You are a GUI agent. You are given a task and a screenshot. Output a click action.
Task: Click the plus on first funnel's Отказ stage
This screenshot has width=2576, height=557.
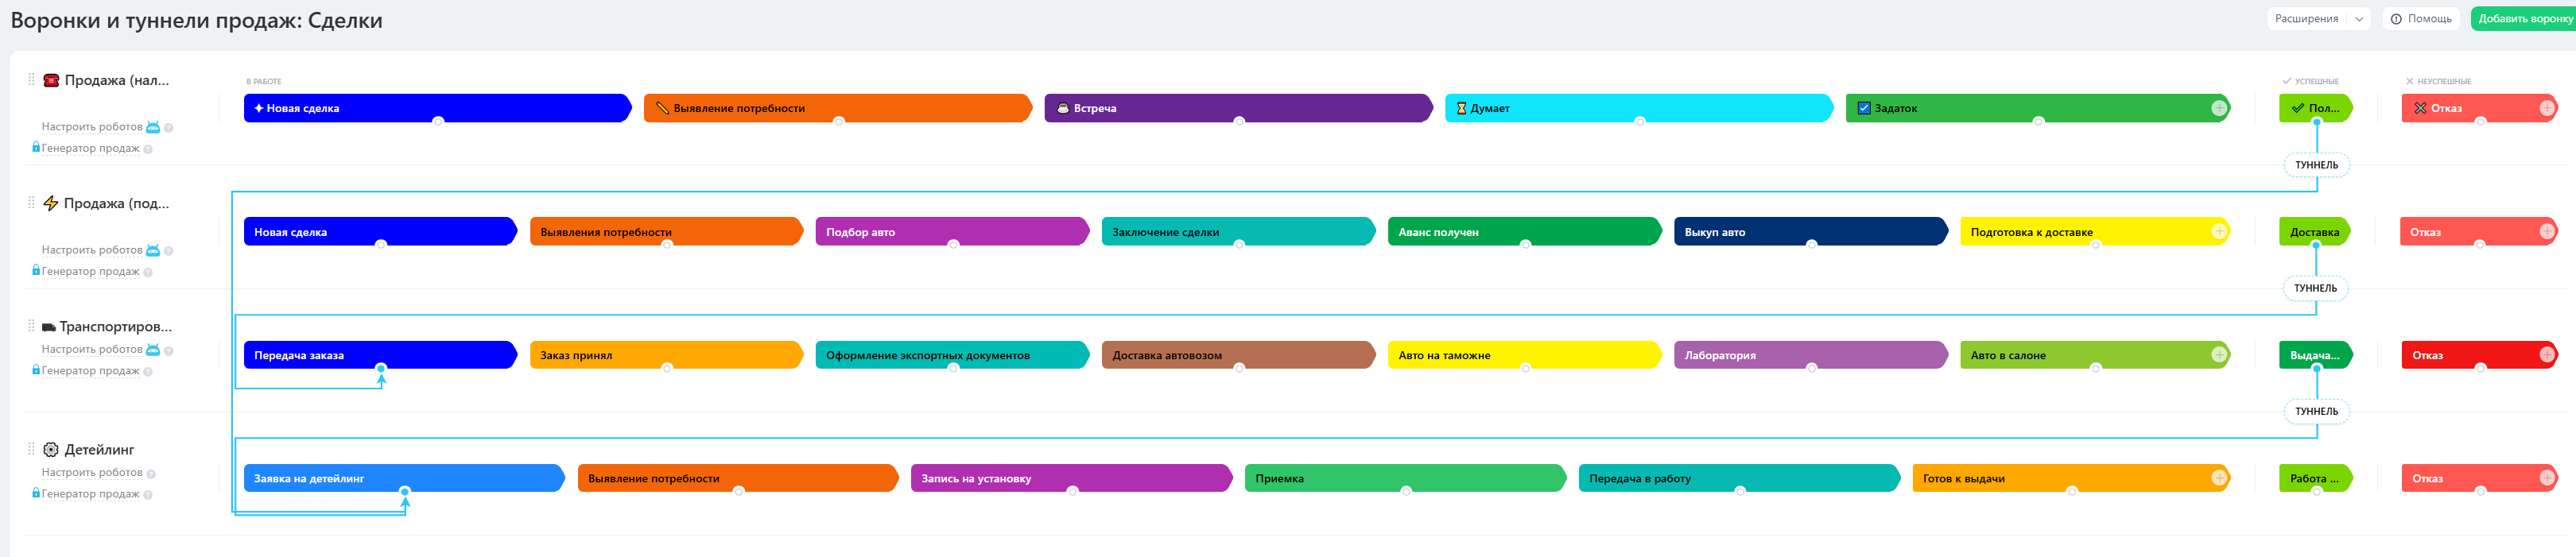point(2547,108)
